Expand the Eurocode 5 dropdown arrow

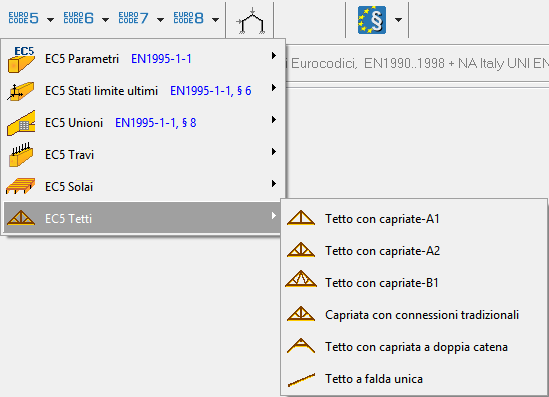coord(50,20)
